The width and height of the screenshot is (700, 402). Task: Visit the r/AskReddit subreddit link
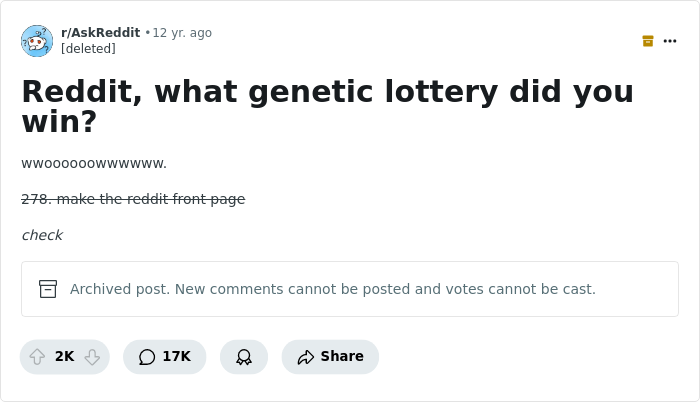[x=101, y=33]
